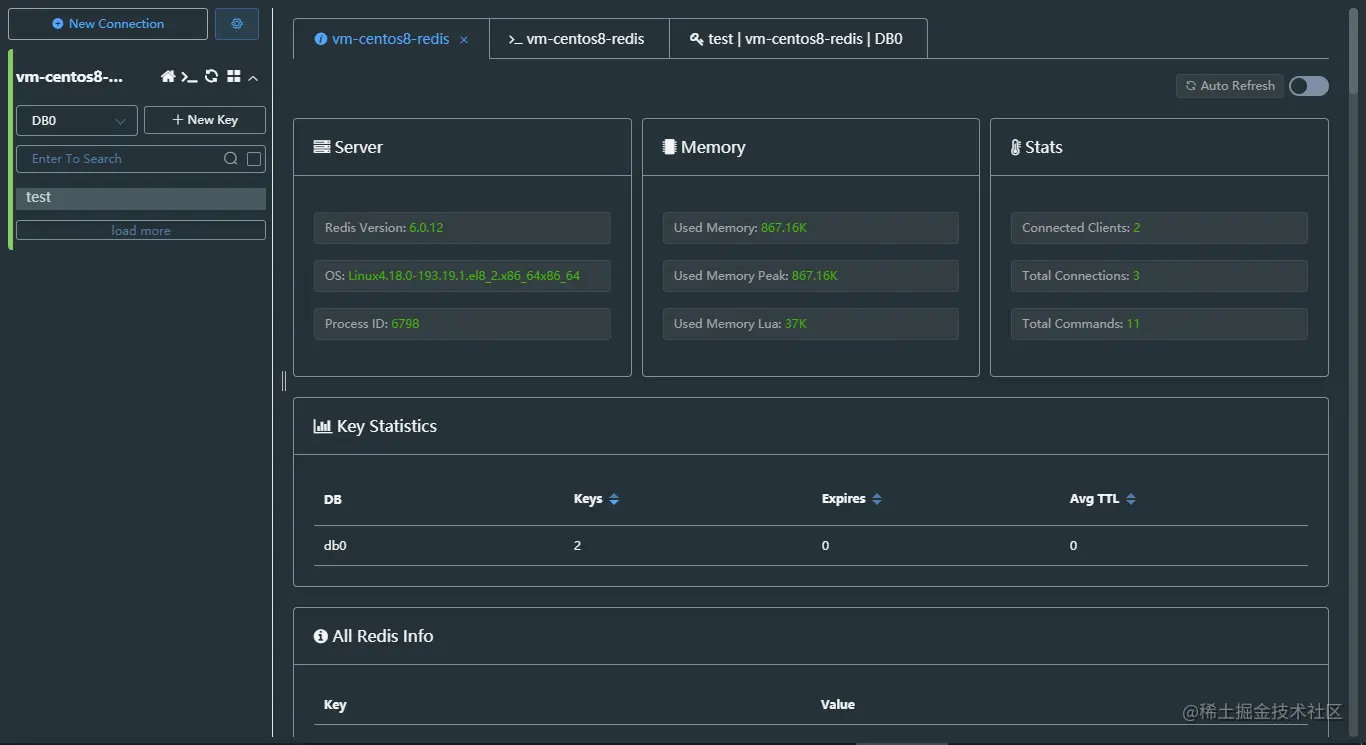This screenshot has width=1366, height=745.
Task: Switch to the vm-centos8-redis console tab
Action: tap(579, 39)
